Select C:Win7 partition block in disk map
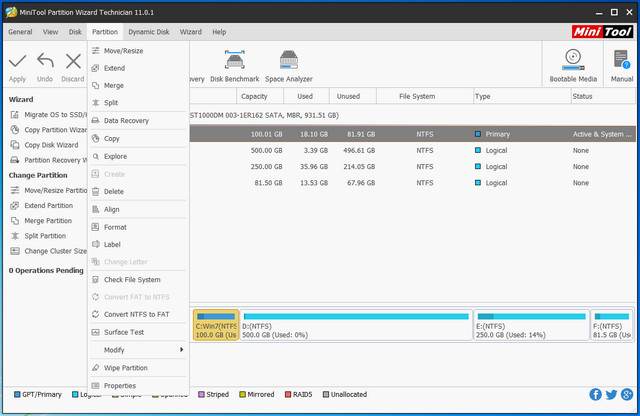 click(x=216, y=325)
